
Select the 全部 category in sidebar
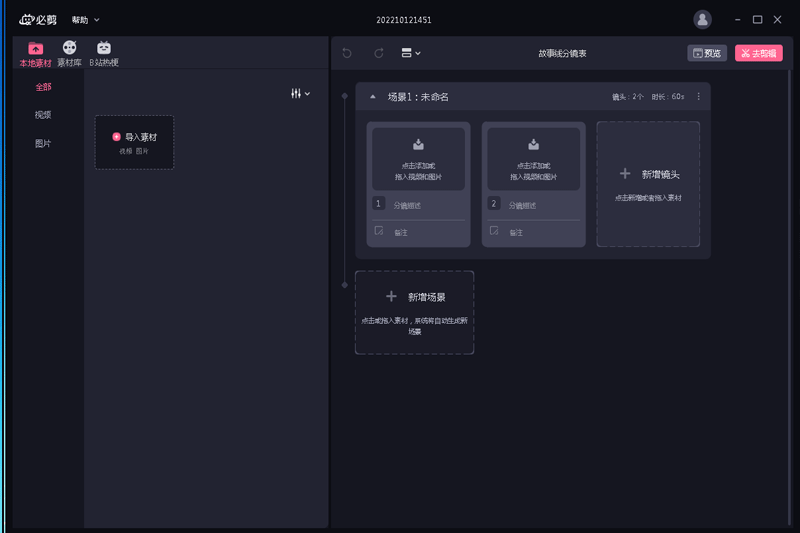click(43, 87)
